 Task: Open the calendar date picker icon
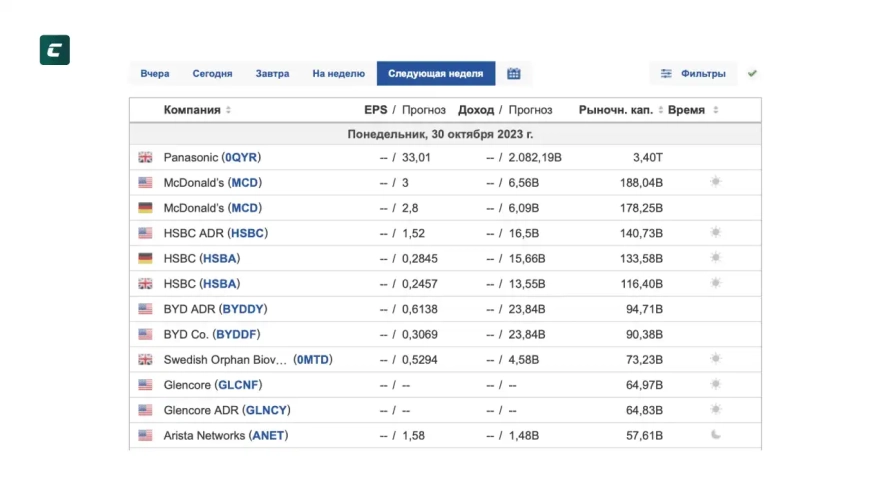tap(514, 74)
